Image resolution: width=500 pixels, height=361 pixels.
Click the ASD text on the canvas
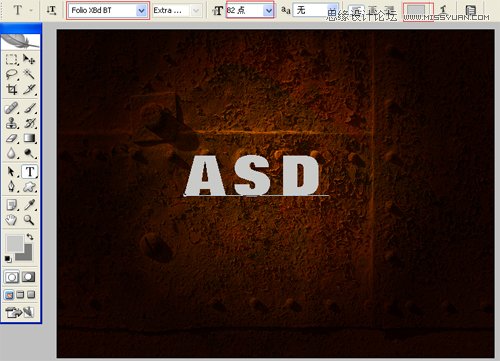tap(252, 176)
